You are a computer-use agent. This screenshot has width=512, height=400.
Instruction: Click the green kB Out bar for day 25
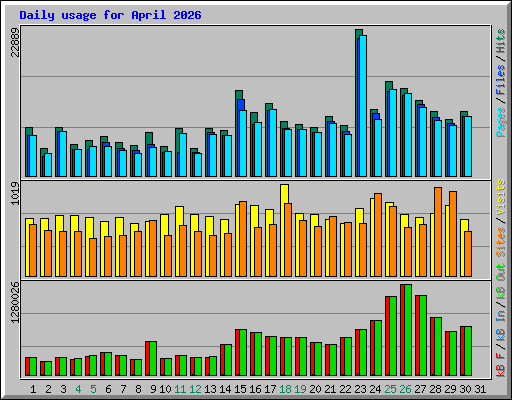click(393, 336)
